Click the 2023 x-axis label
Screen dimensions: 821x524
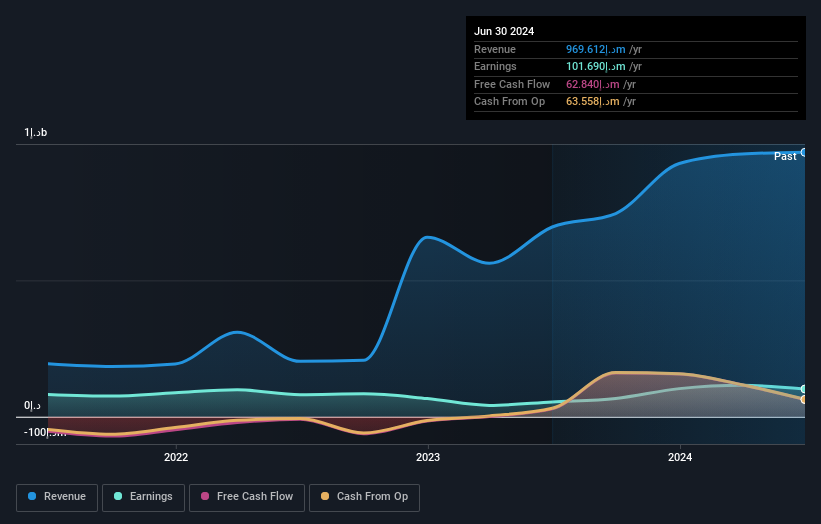pos(428,457)
